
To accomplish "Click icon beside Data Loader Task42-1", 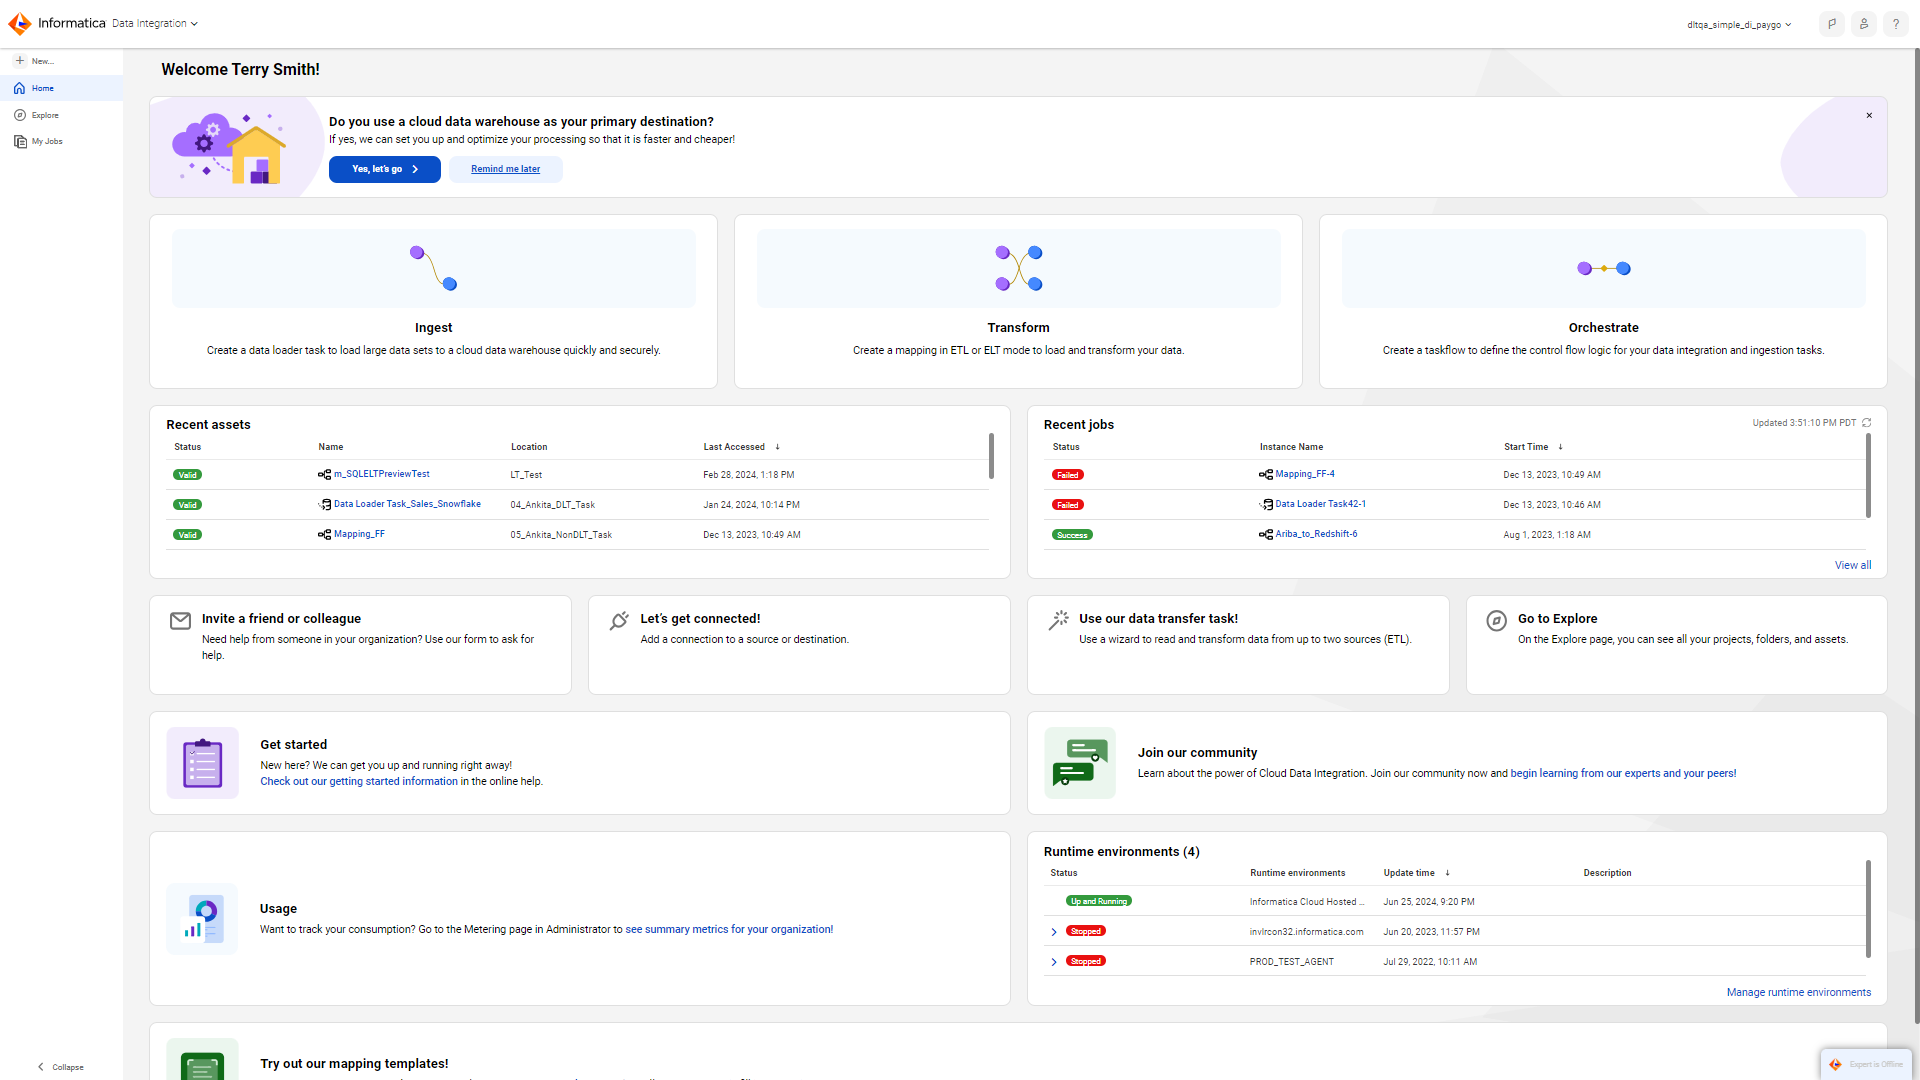I will click(x=1266, y=505).
